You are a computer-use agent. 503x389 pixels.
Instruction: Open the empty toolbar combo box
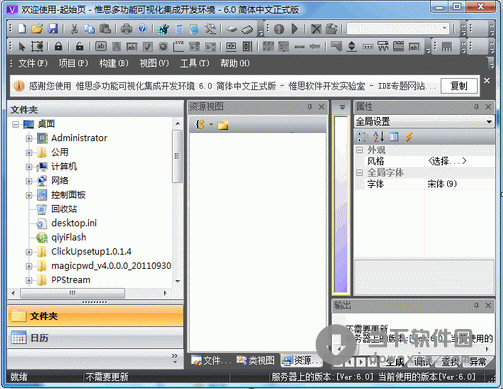point(398,29)
